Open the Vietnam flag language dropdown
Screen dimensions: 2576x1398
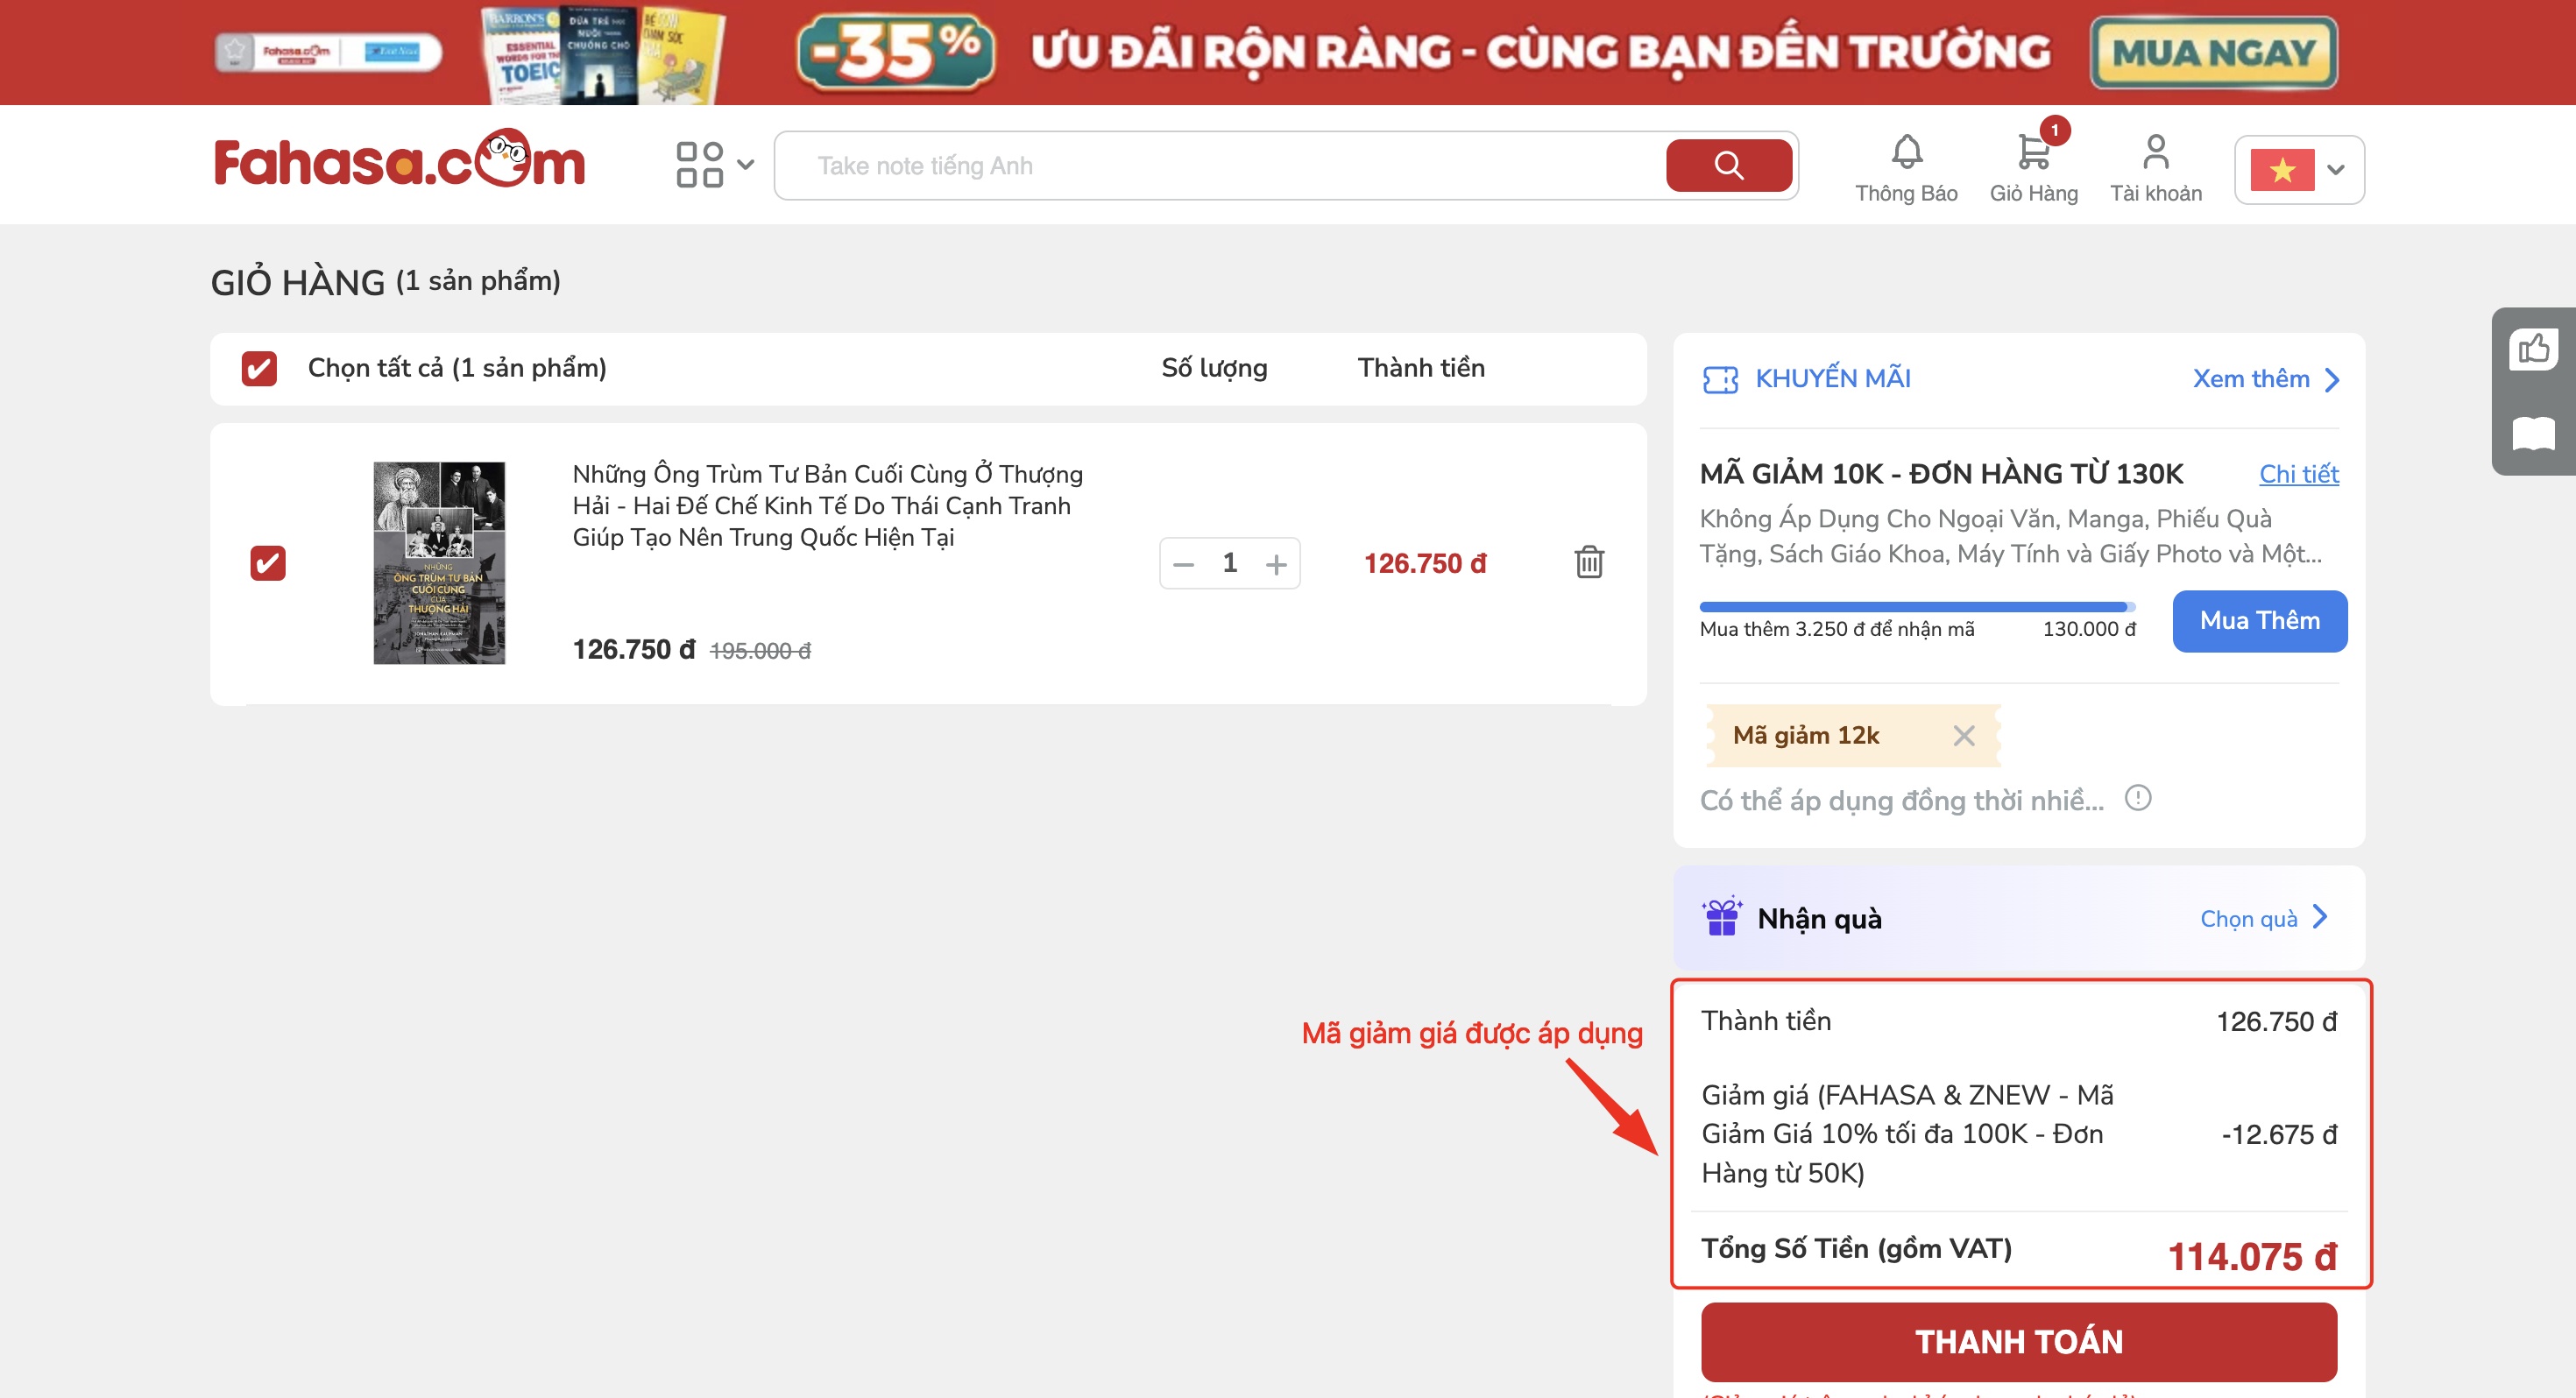2299,169
